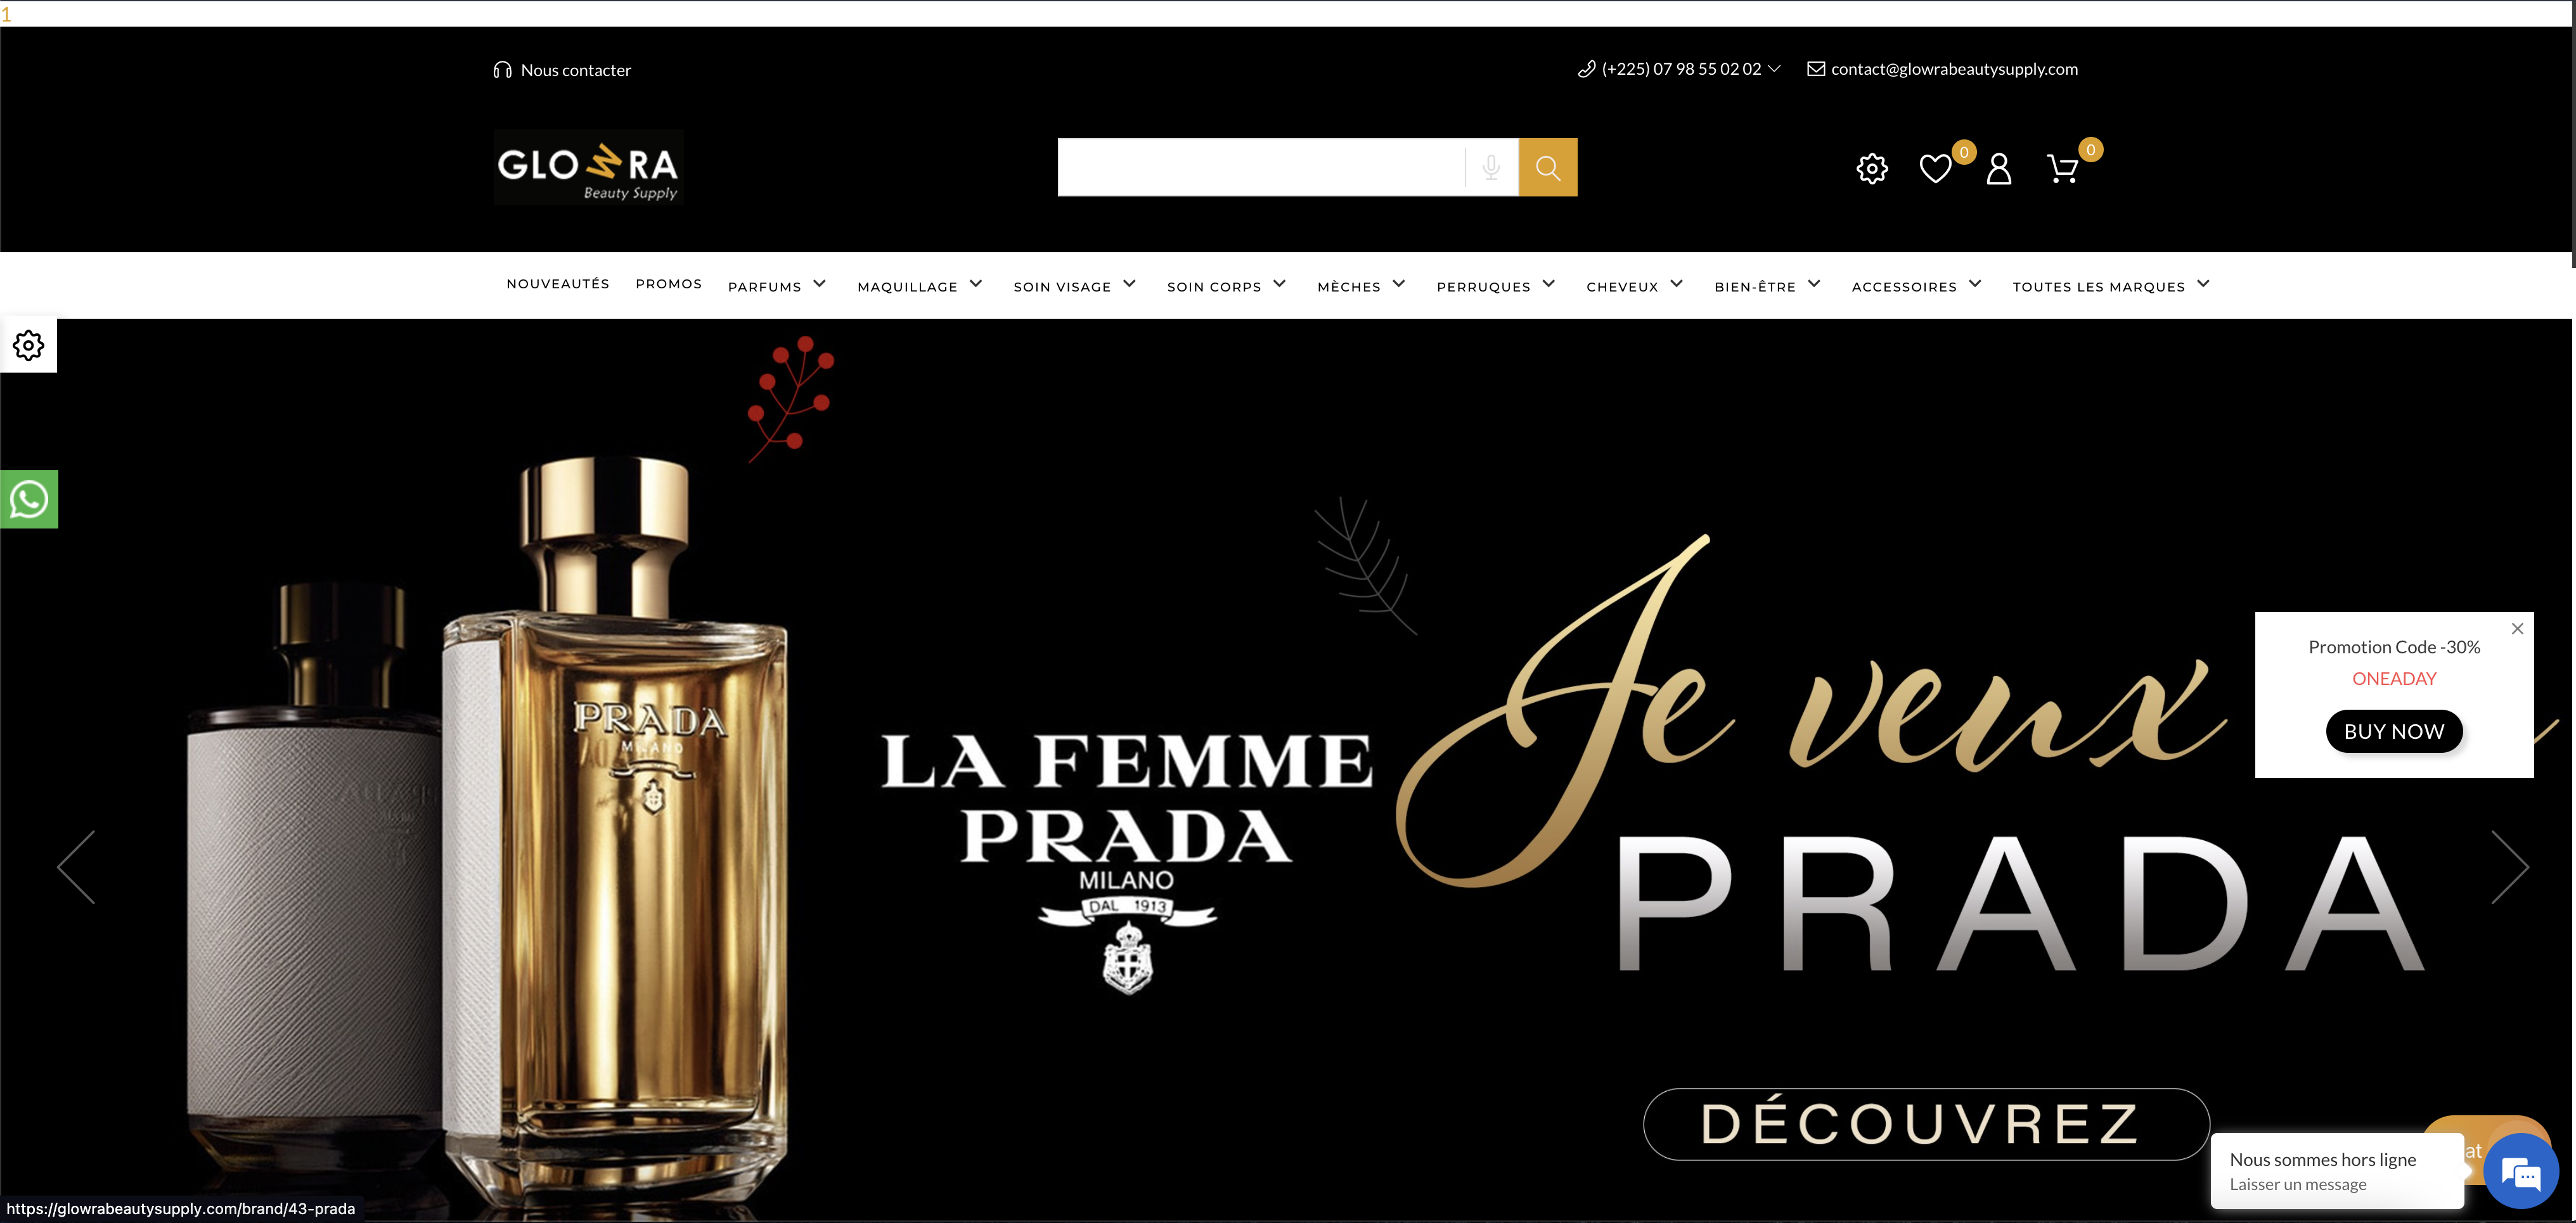
Task: Expand the phone number dropdown
Action: [1775, 69]
